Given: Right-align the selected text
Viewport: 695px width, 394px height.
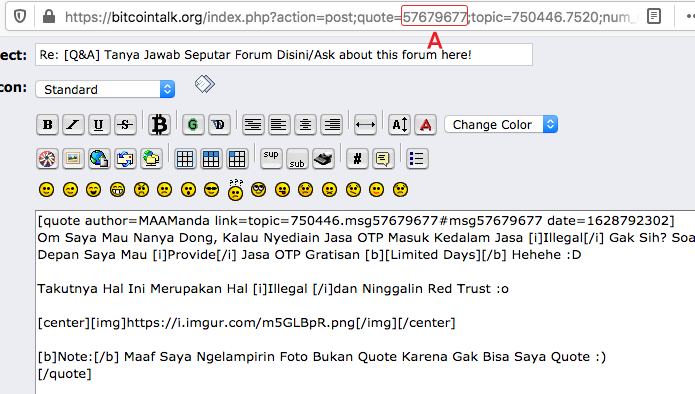Looking at the screenshot, I should pyautogui.click(x=332, y=125).
